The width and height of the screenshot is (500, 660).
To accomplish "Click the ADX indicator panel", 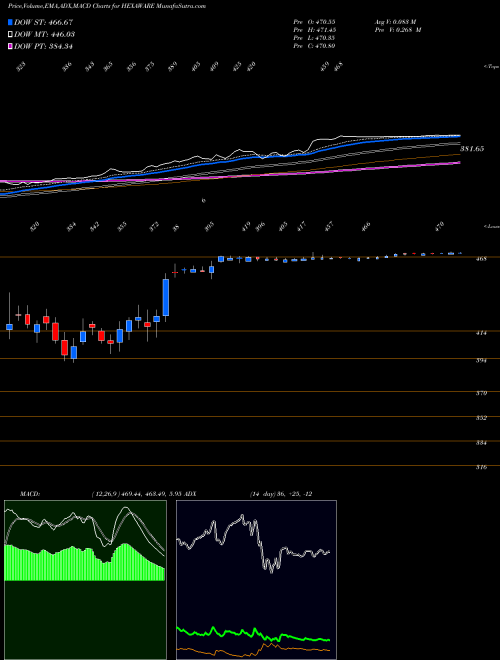I will pyautogui.click(x=256, y=580).
